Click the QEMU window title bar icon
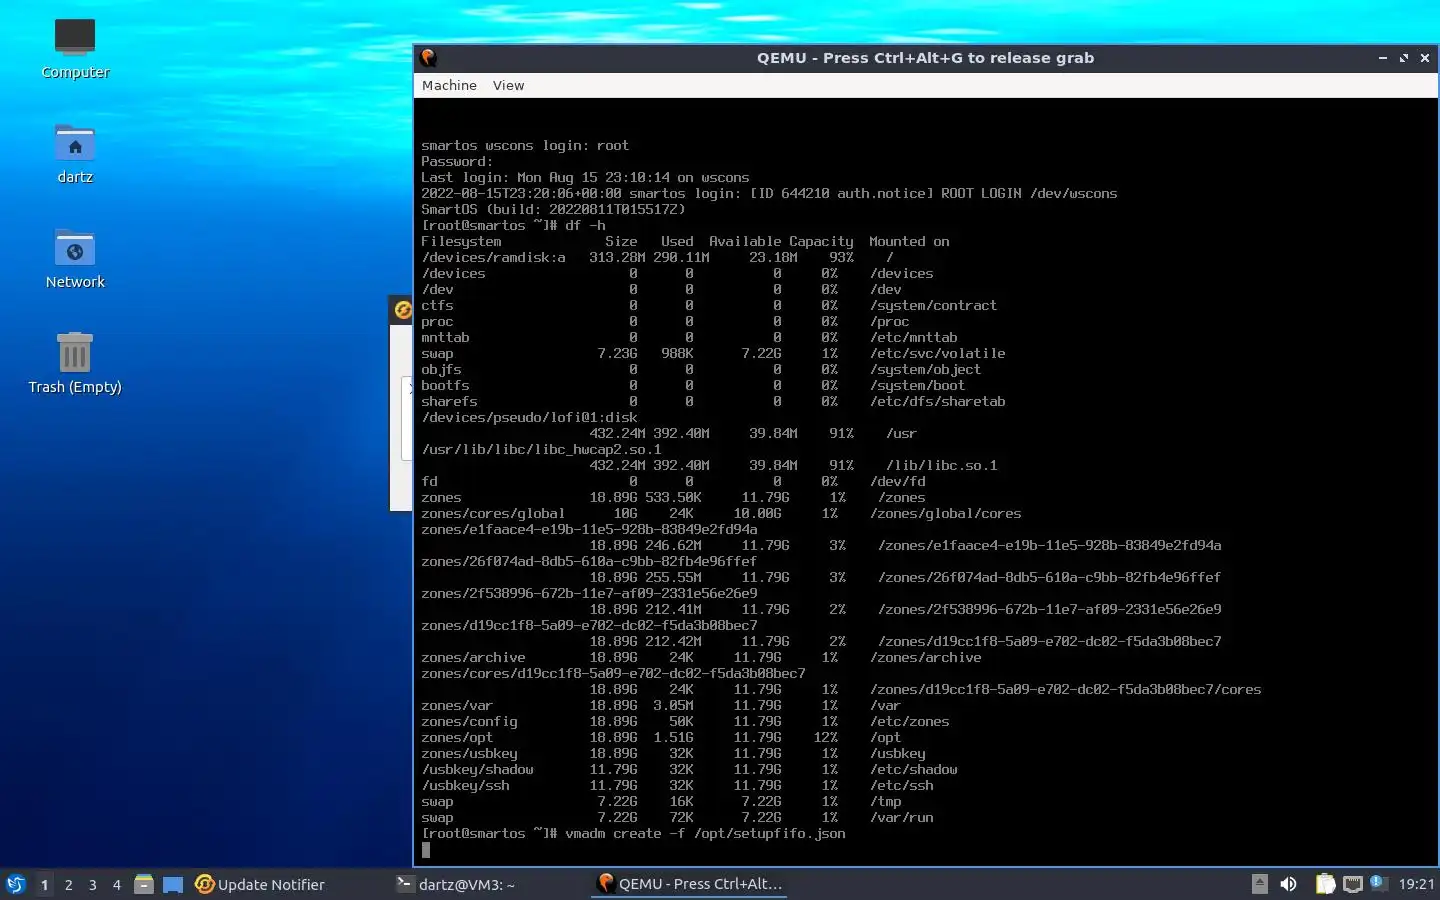 (429, 58)
